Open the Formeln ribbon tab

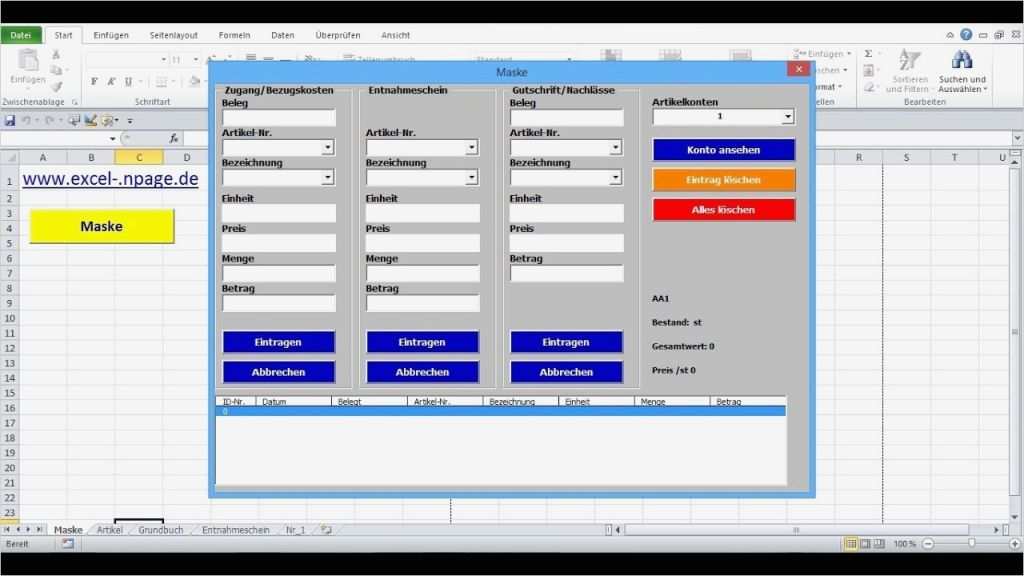[x=234, y=34]
